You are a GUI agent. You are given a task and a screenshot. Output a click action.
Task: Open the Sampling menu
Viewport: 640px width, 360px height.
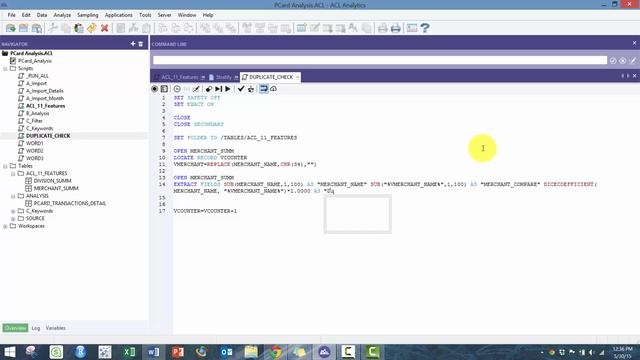(88, 15)
